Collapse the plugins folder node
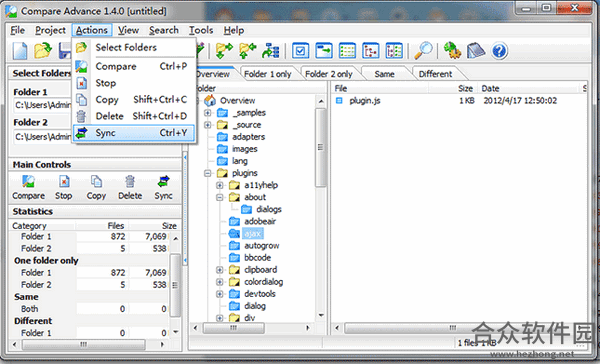This screenshot has width=600, height=364. 207,173
